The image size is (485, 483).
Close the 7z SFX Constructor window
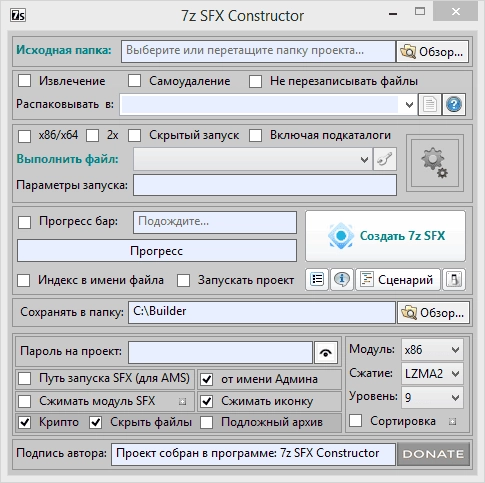pyautogui.click(x=455, y=12)
